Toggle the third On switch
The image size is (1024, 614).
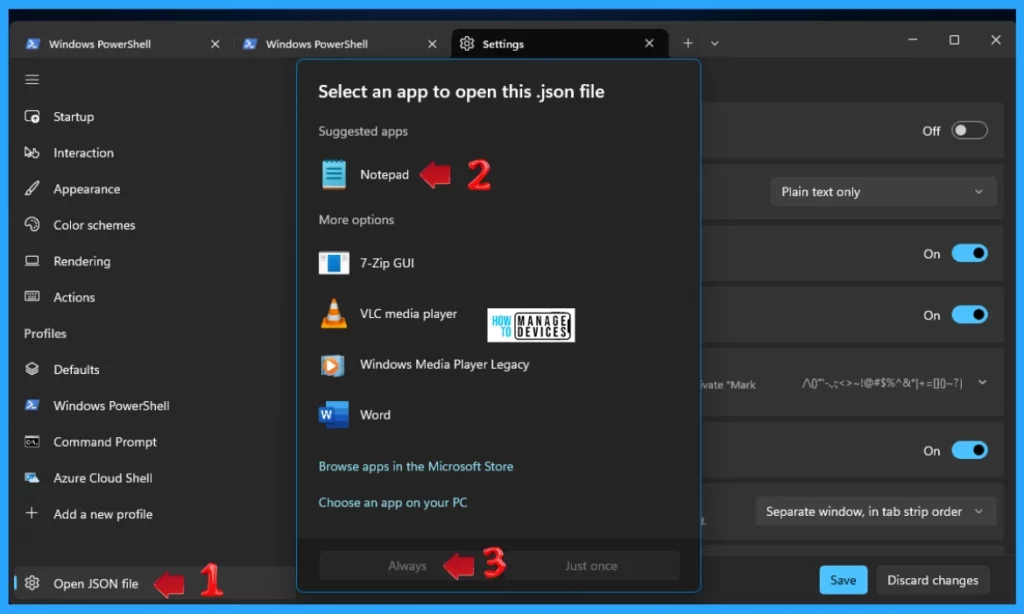(969, 450)
